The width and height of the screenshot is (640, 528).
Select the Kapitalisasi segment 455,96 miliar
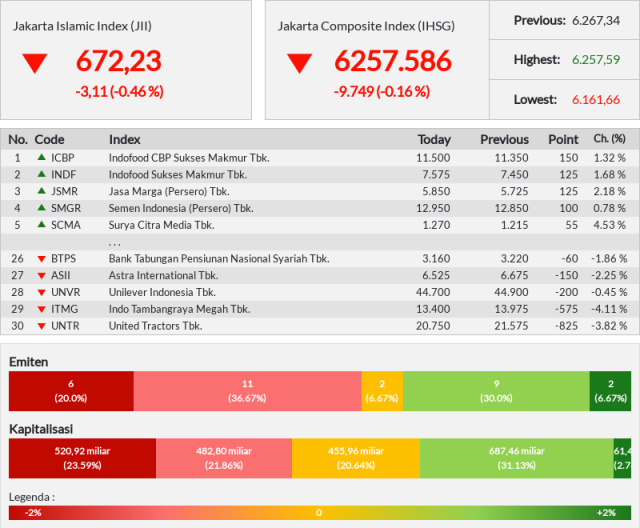[356, 458]
